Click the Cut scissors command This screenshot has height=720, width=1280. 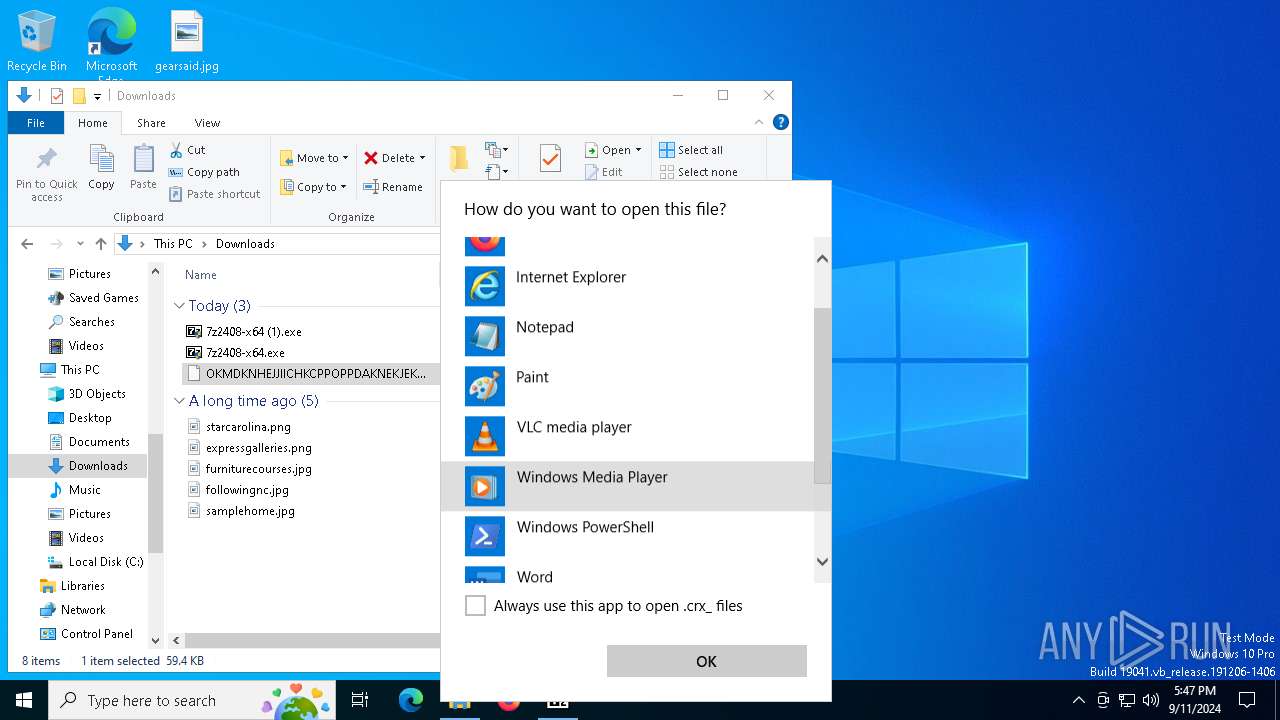(187, 150)
